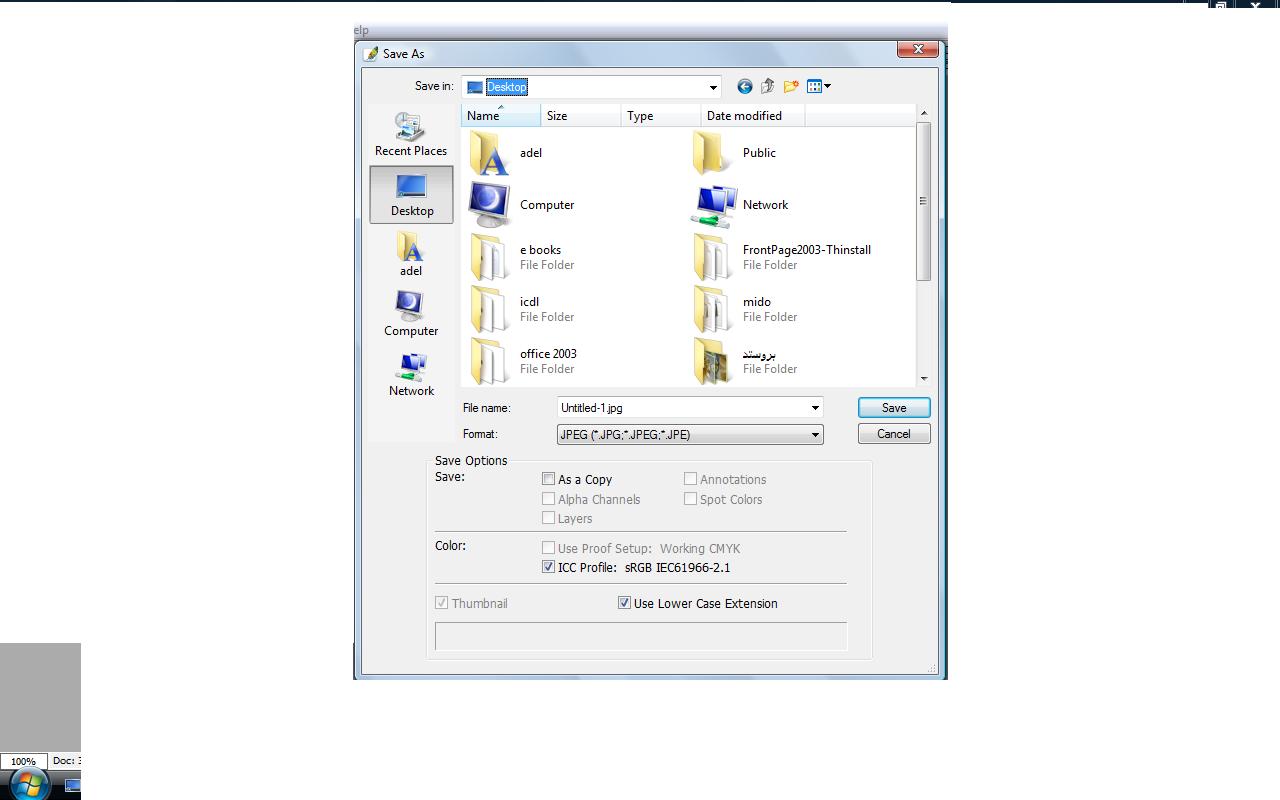
Task: Click the Cancel button
Action: click(x=893, y=434)
